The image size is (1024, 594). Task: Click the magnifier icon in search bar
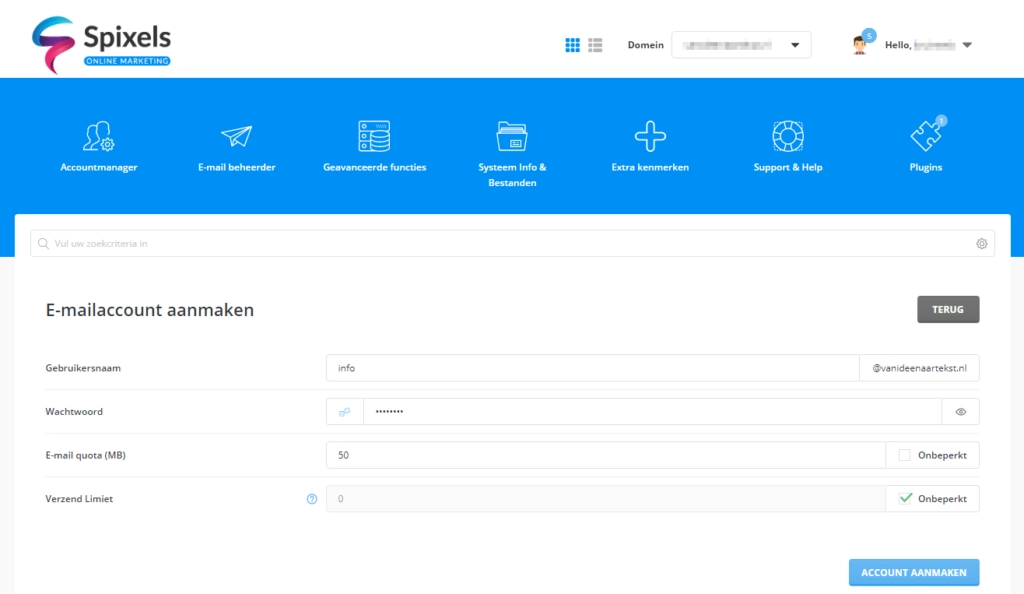point(43,243)
